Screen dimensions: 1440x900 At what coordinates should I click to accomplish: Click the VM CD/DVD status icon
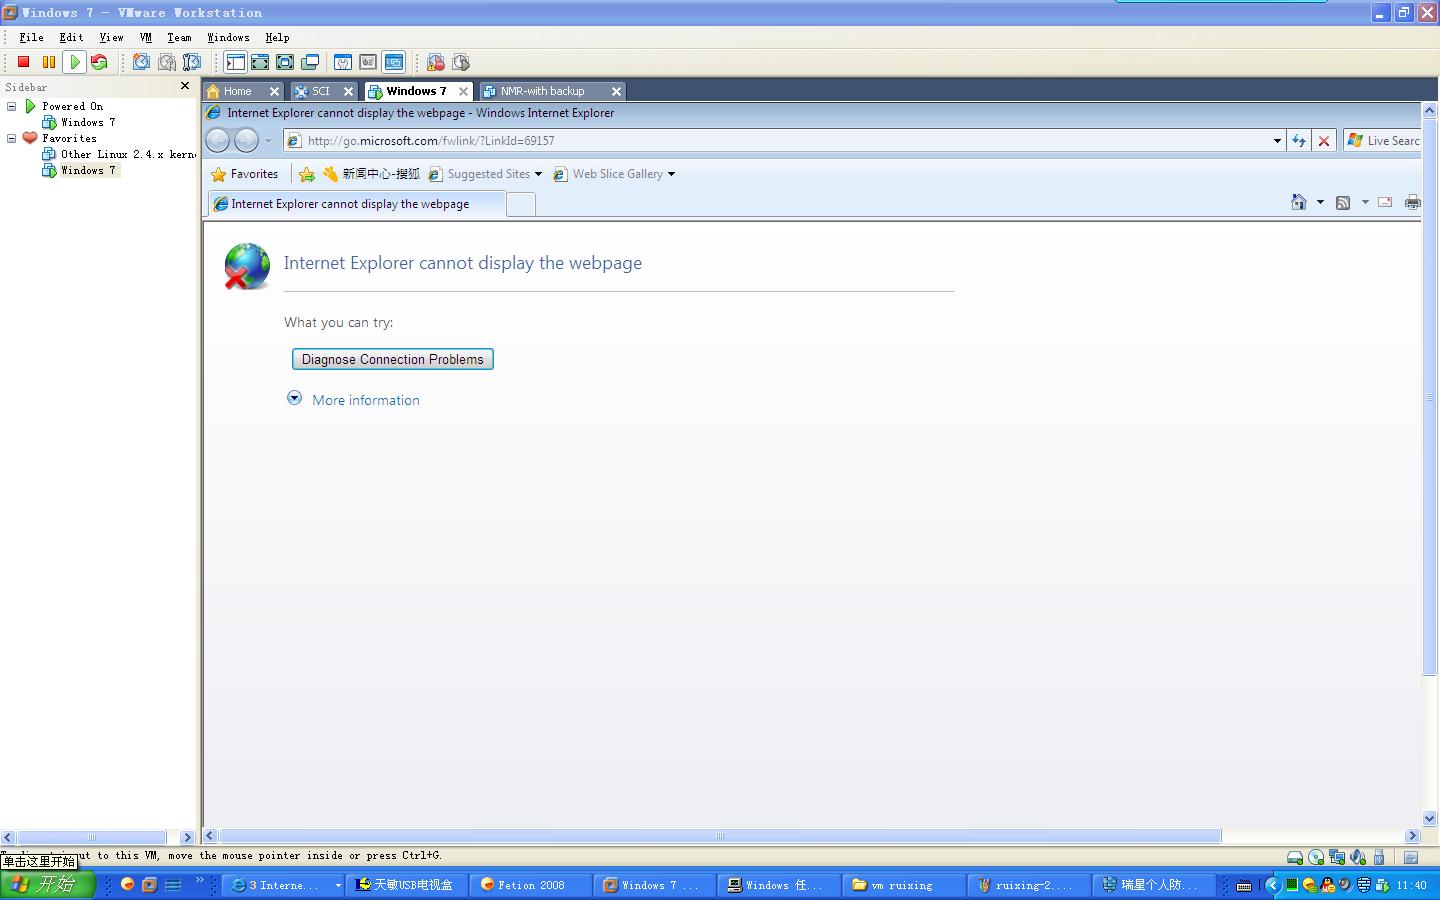tap(1316, 857)
